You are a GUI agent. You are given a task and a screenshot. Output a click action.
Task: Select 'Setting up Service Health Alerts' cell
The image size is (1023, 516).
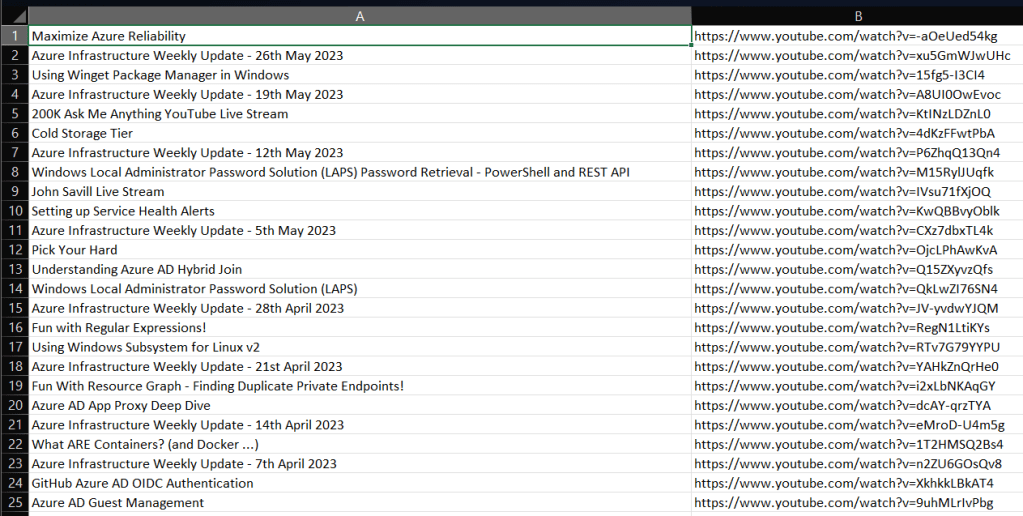(123, 211)
